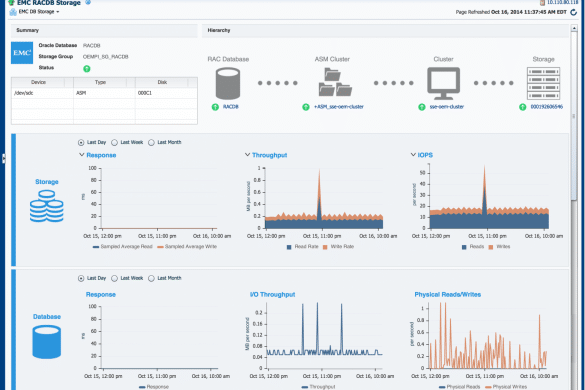Viewport: 585px width, 390px height.
Task: Select Last Month in Storage section
Action: [151, 143]
